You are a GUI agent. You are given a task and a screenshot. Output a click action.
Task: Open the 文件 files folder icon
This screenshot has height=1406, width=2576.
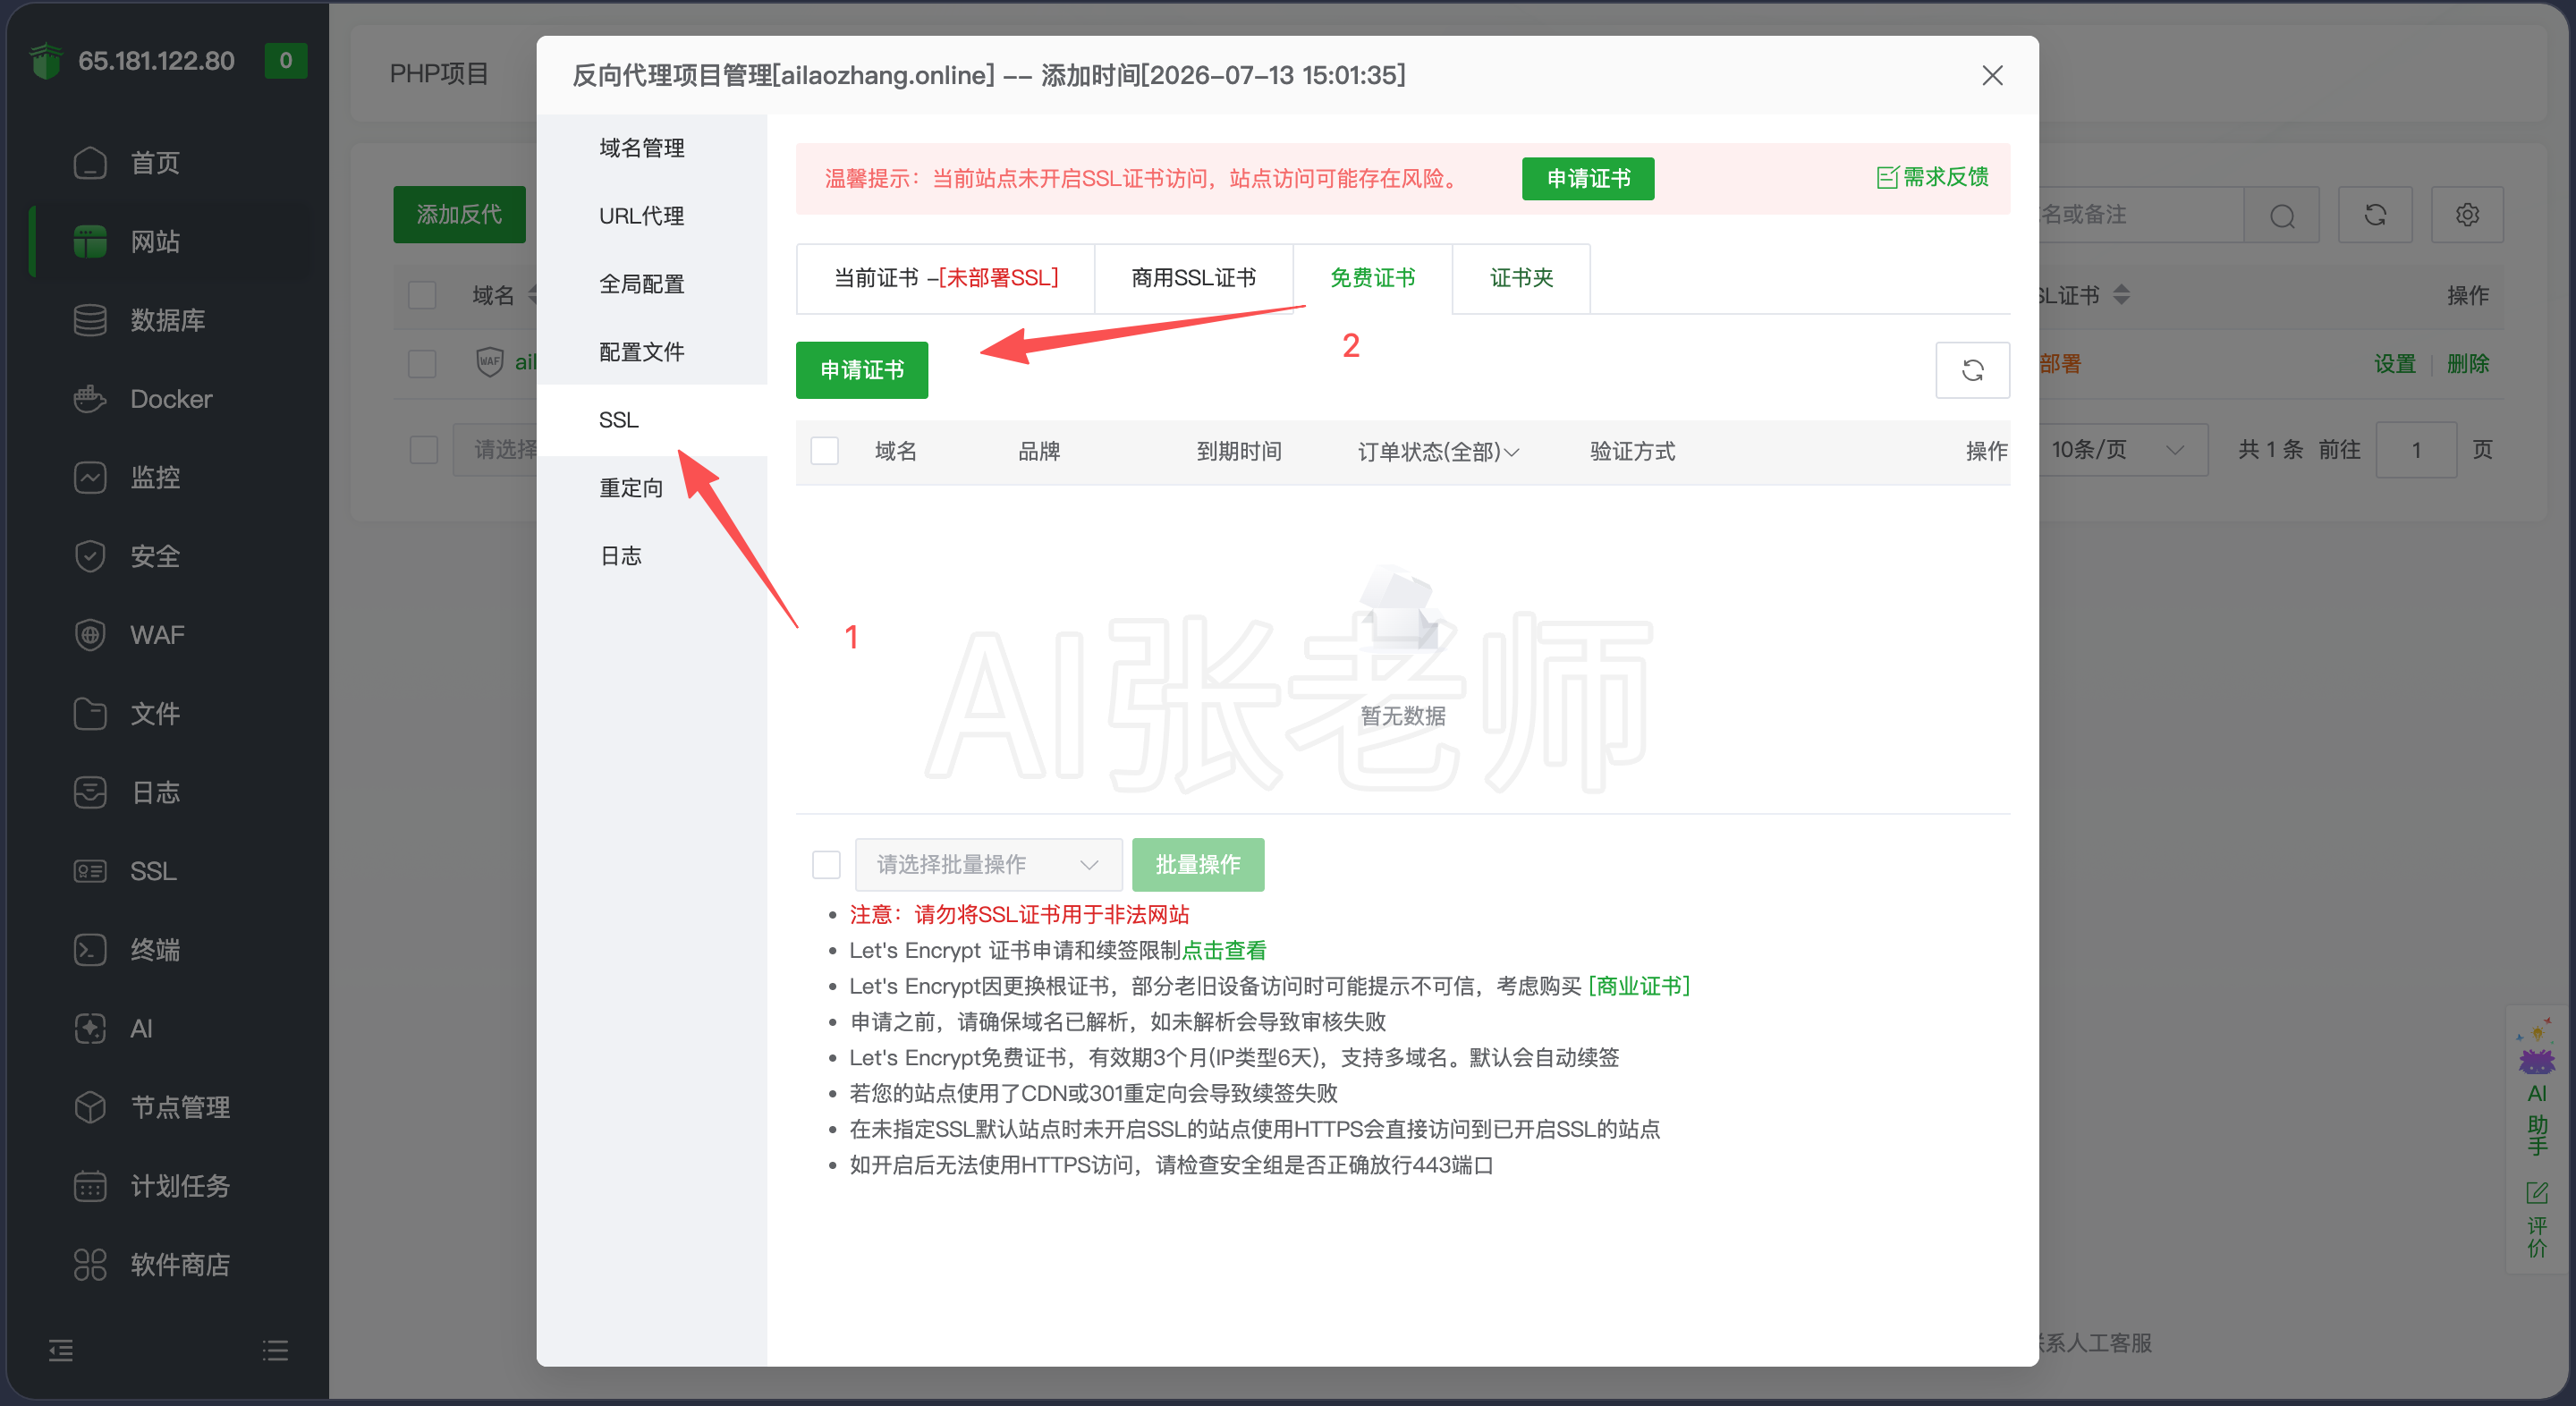[90, 714]
